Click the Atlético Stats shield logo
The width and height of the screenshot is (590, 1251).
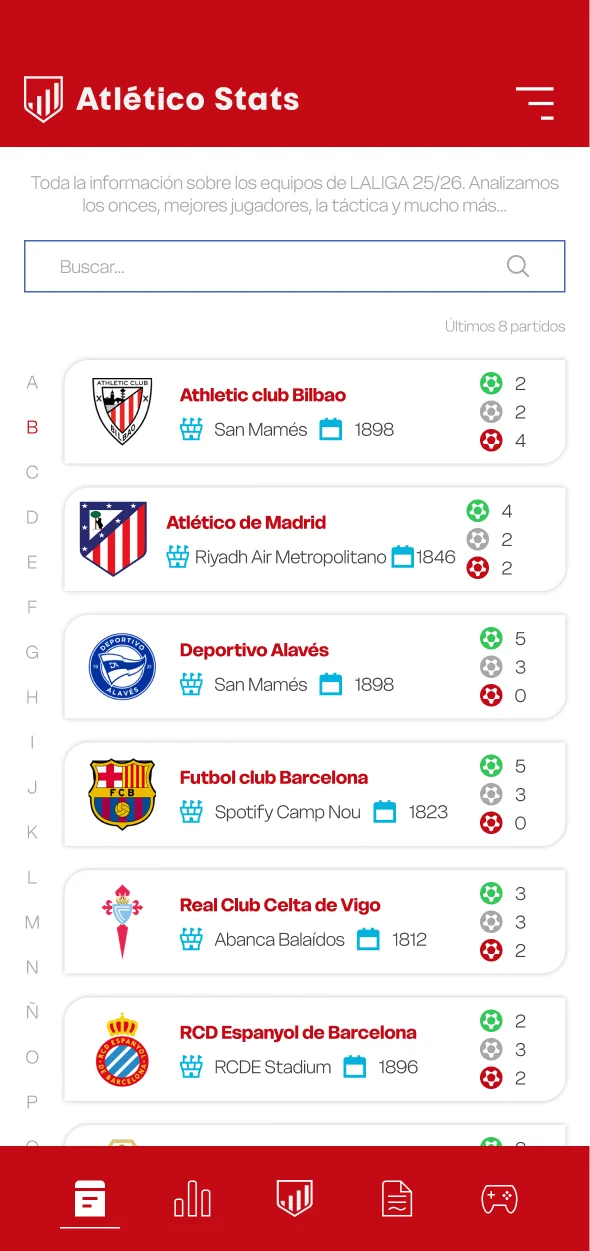[43, 99]
